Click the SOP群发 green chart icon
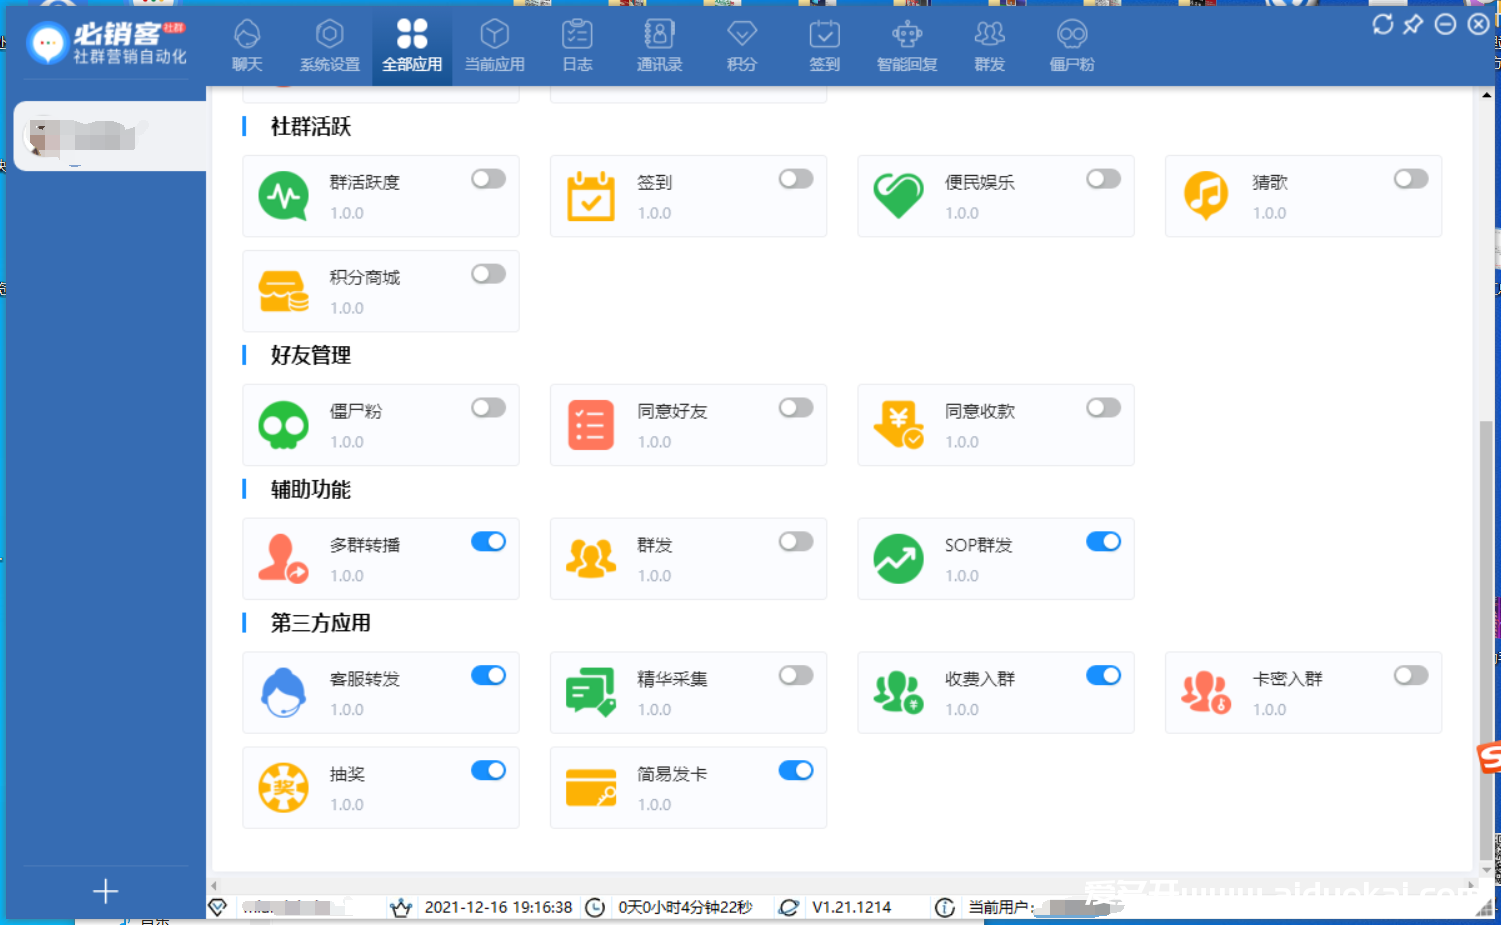1501x925 pixels. (898, 558)
